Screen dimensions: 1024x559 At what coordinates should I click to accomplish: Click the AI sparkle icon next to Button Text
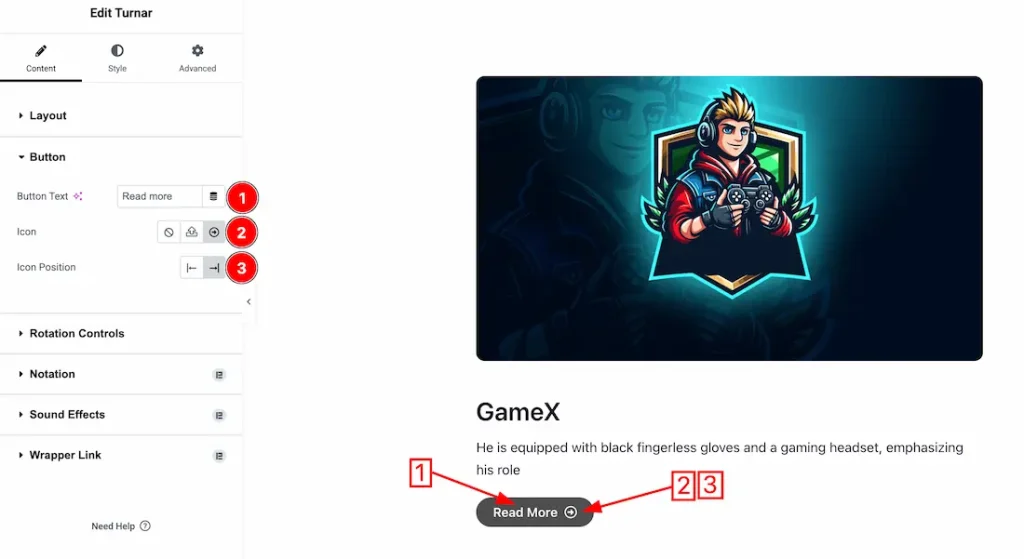pyautogui.click(x=78, y=196)
